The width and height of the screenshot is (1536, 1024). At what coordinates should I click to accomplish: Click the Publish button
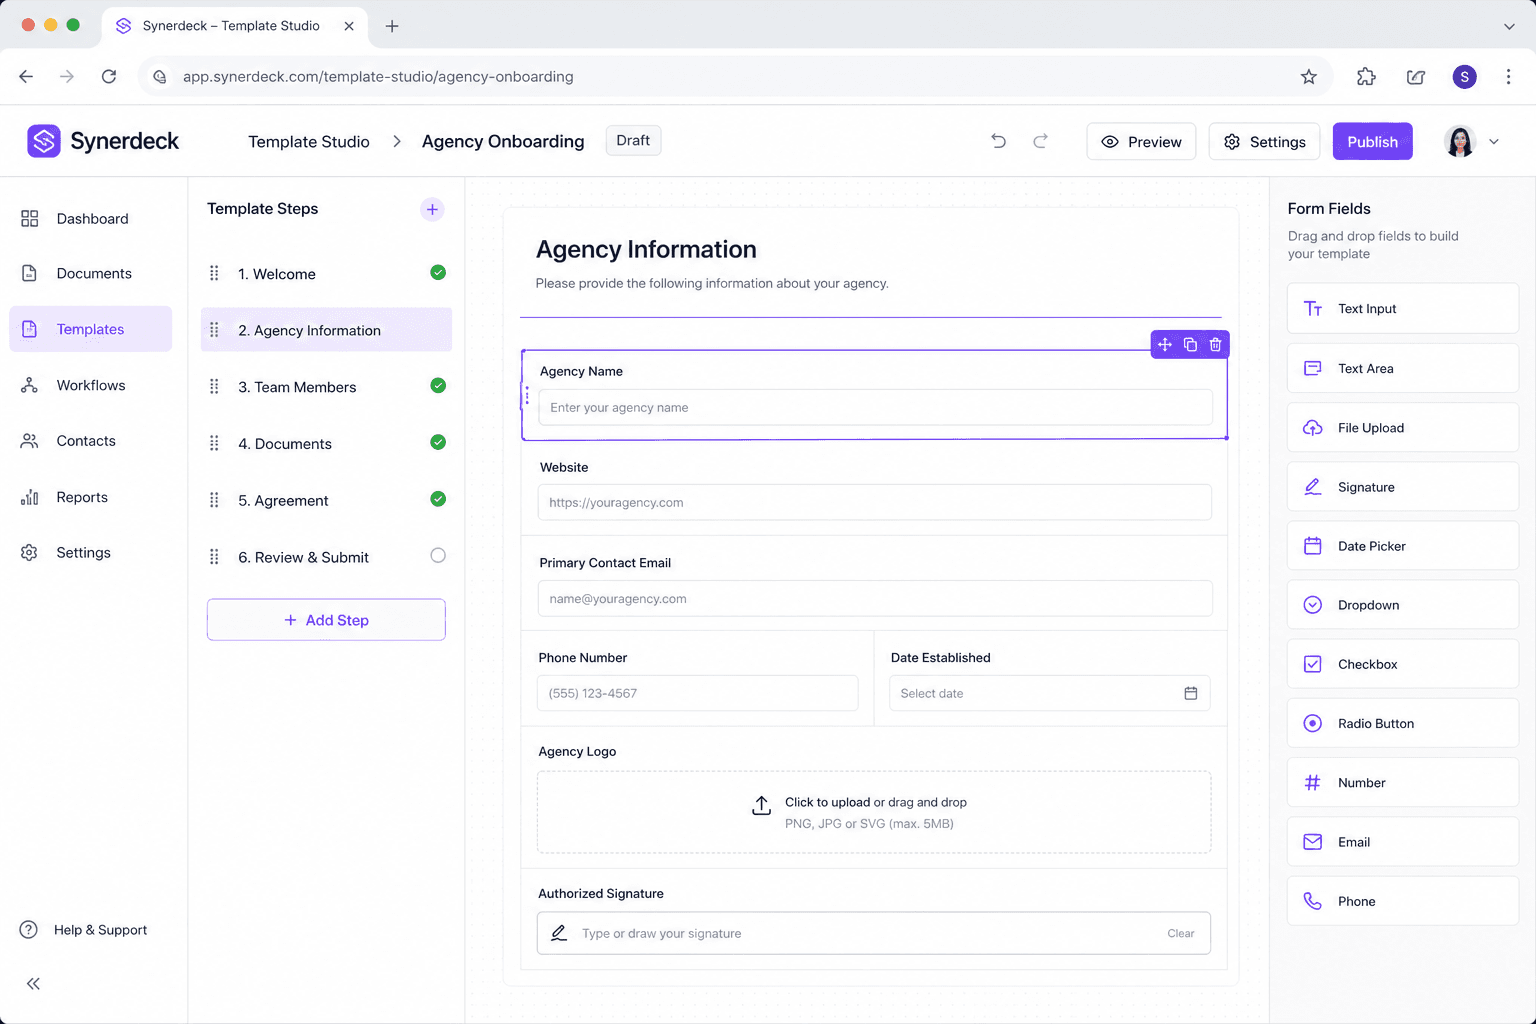point(1372,142)
